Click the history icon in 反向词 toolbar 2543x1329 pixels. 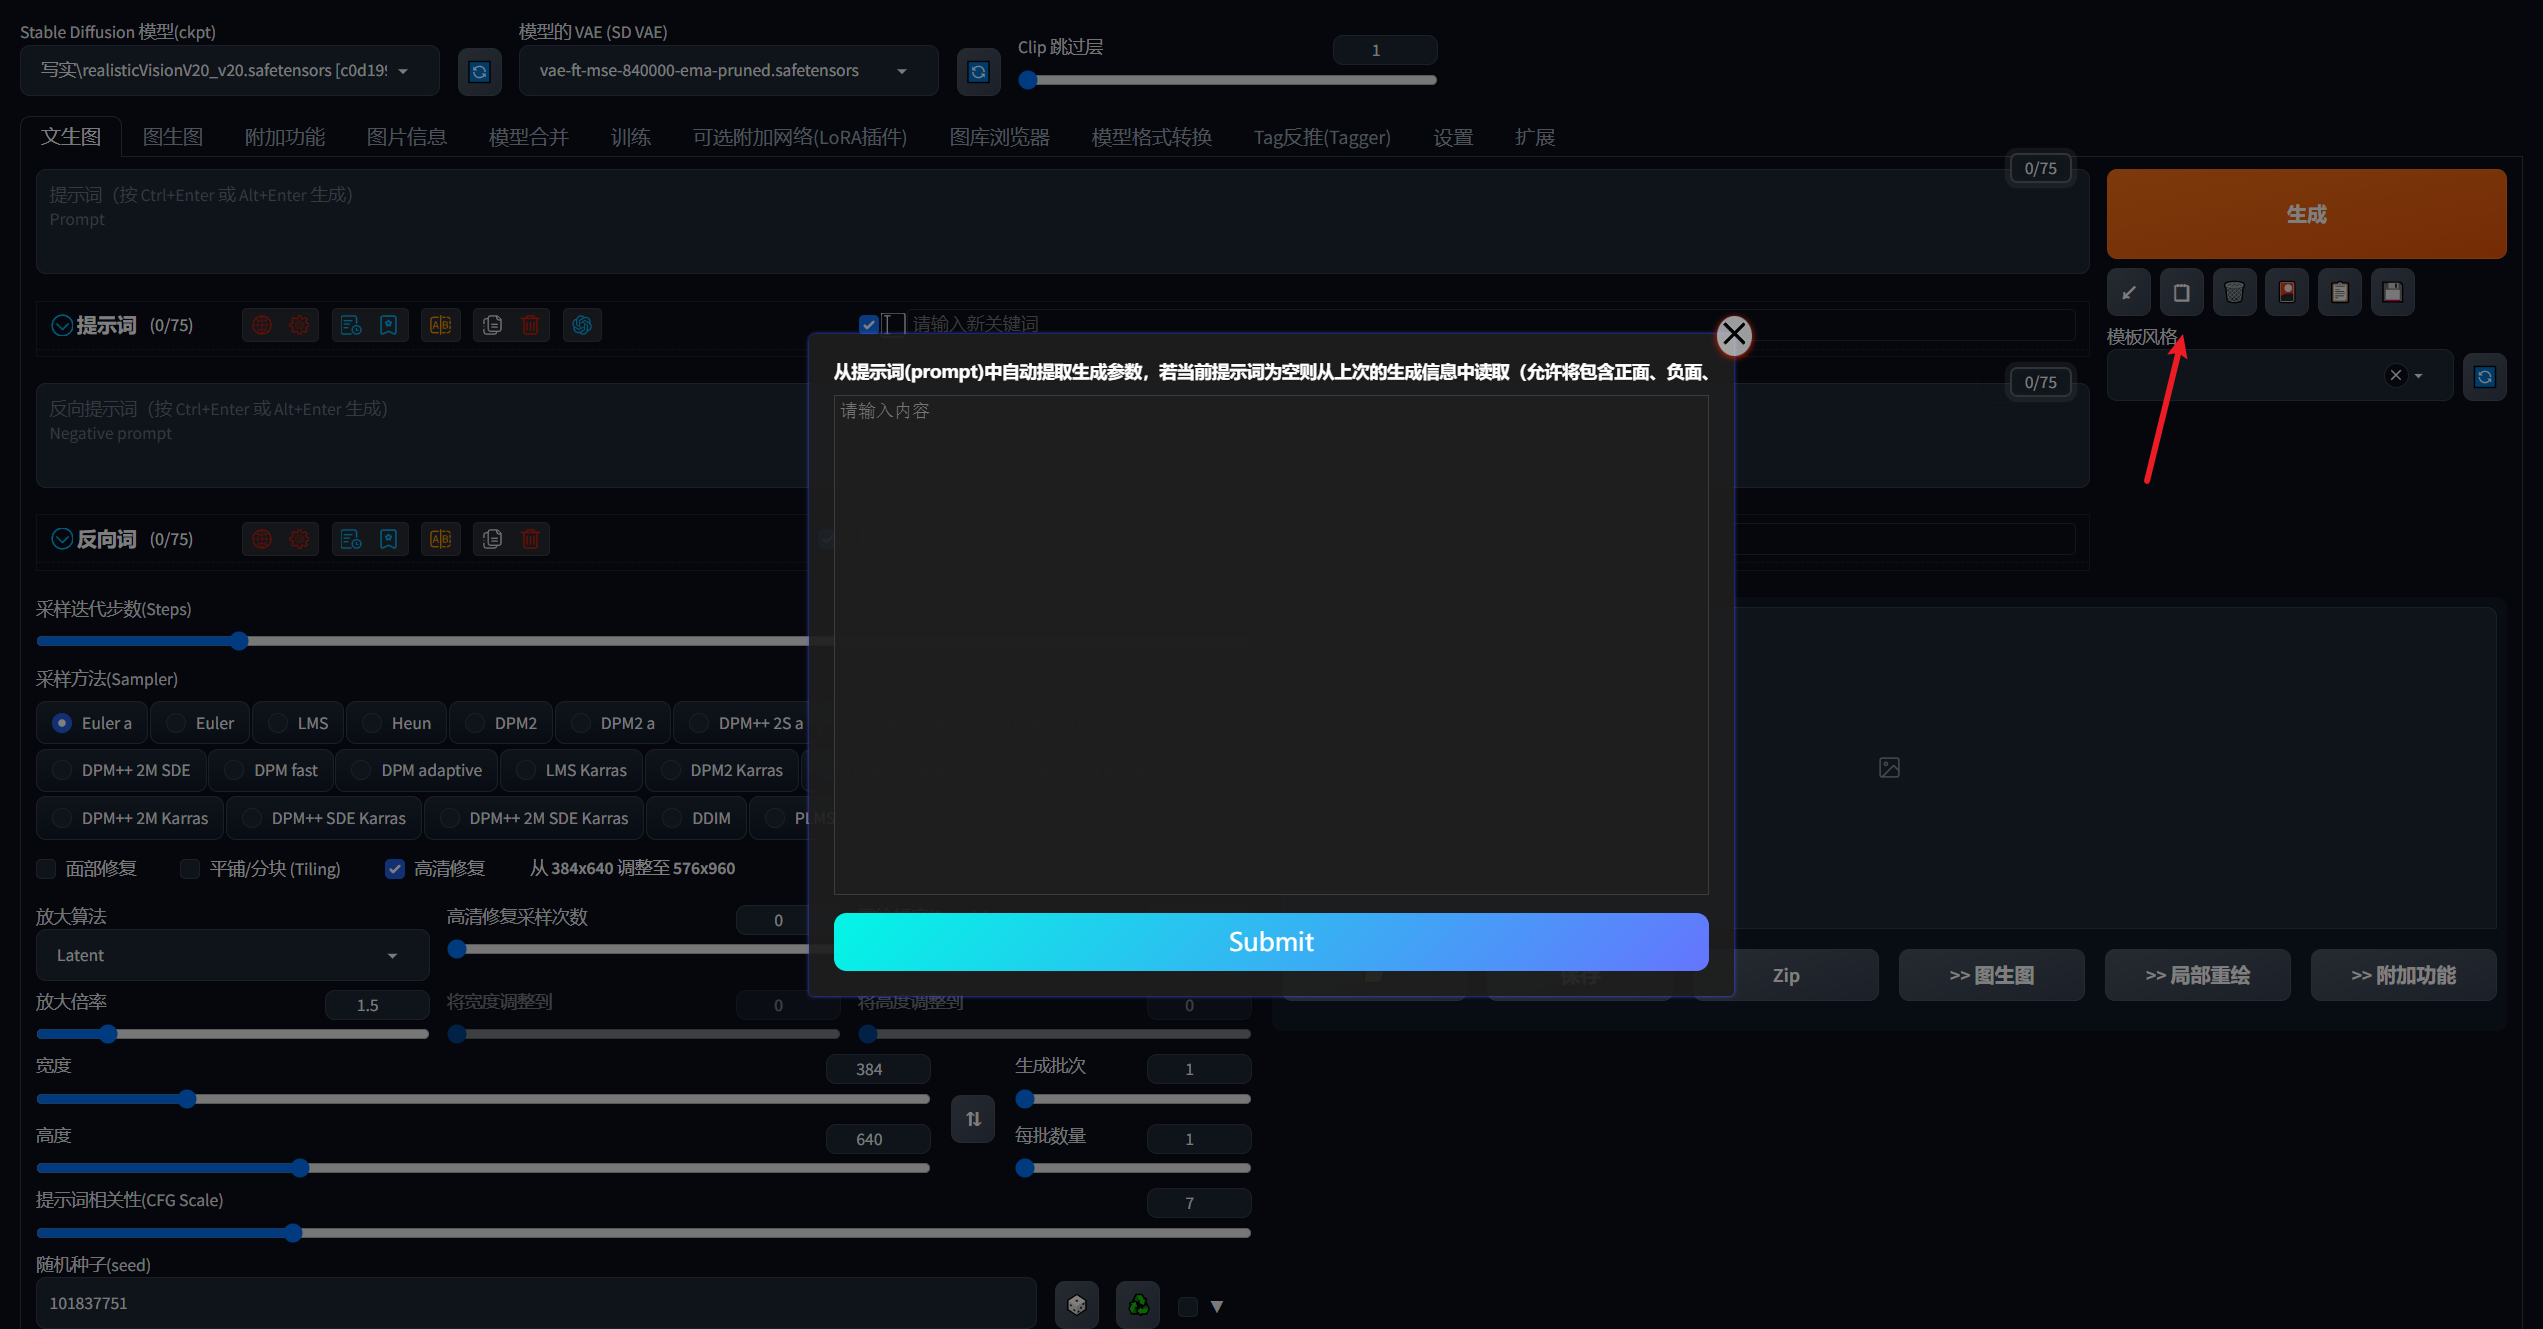[351, 539]
